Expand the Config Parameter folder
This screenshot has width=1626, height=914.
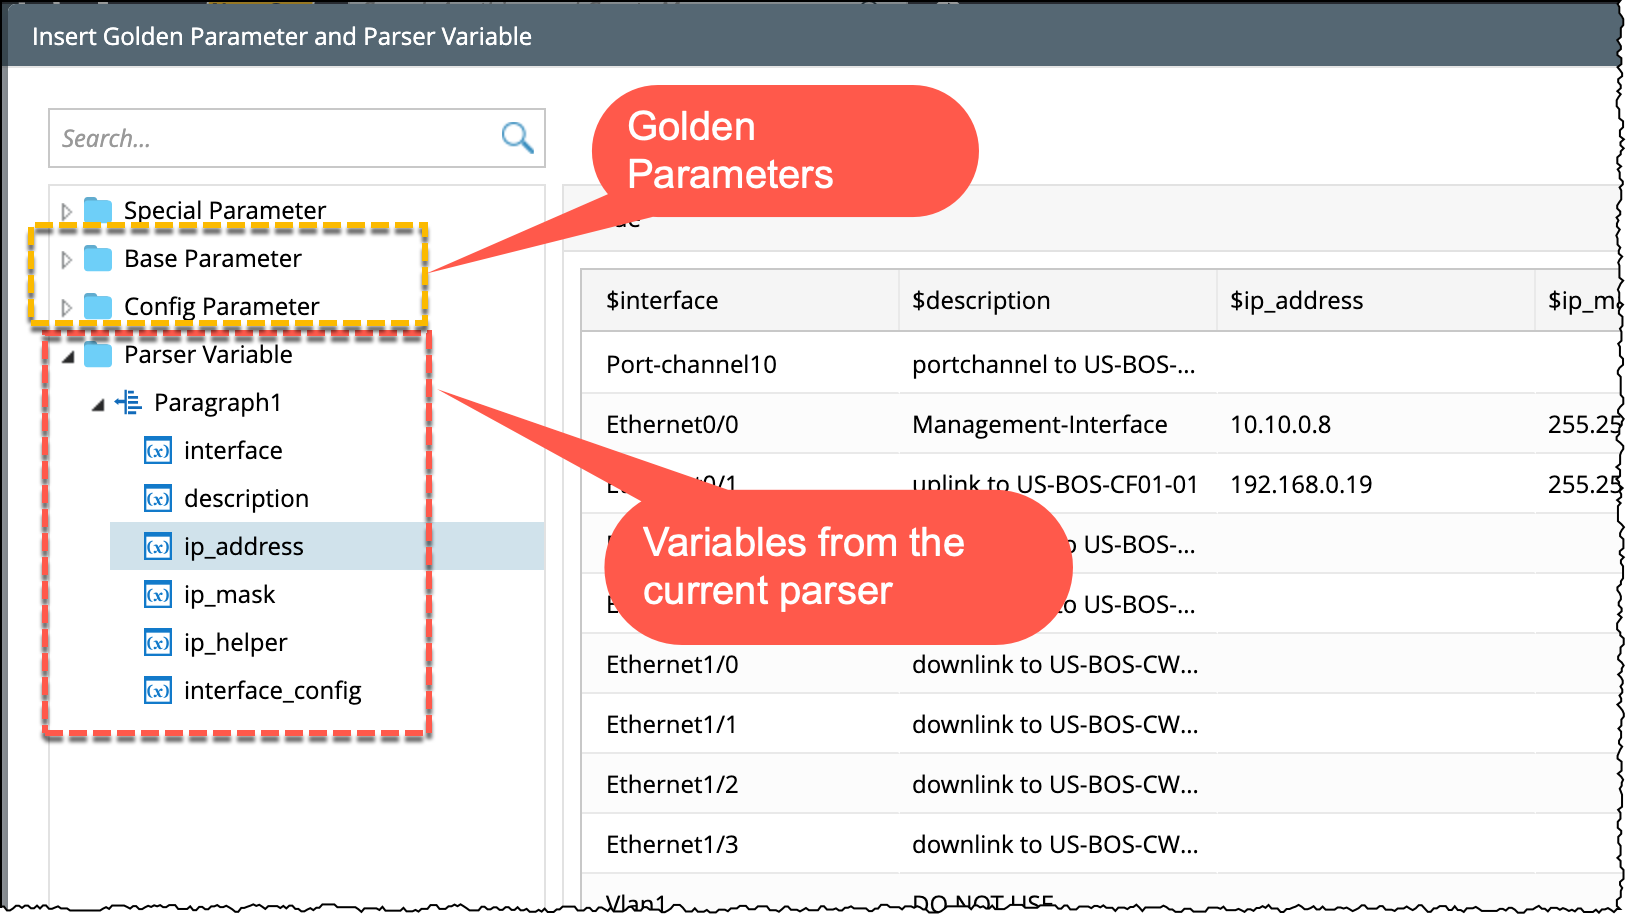[67, 307]
